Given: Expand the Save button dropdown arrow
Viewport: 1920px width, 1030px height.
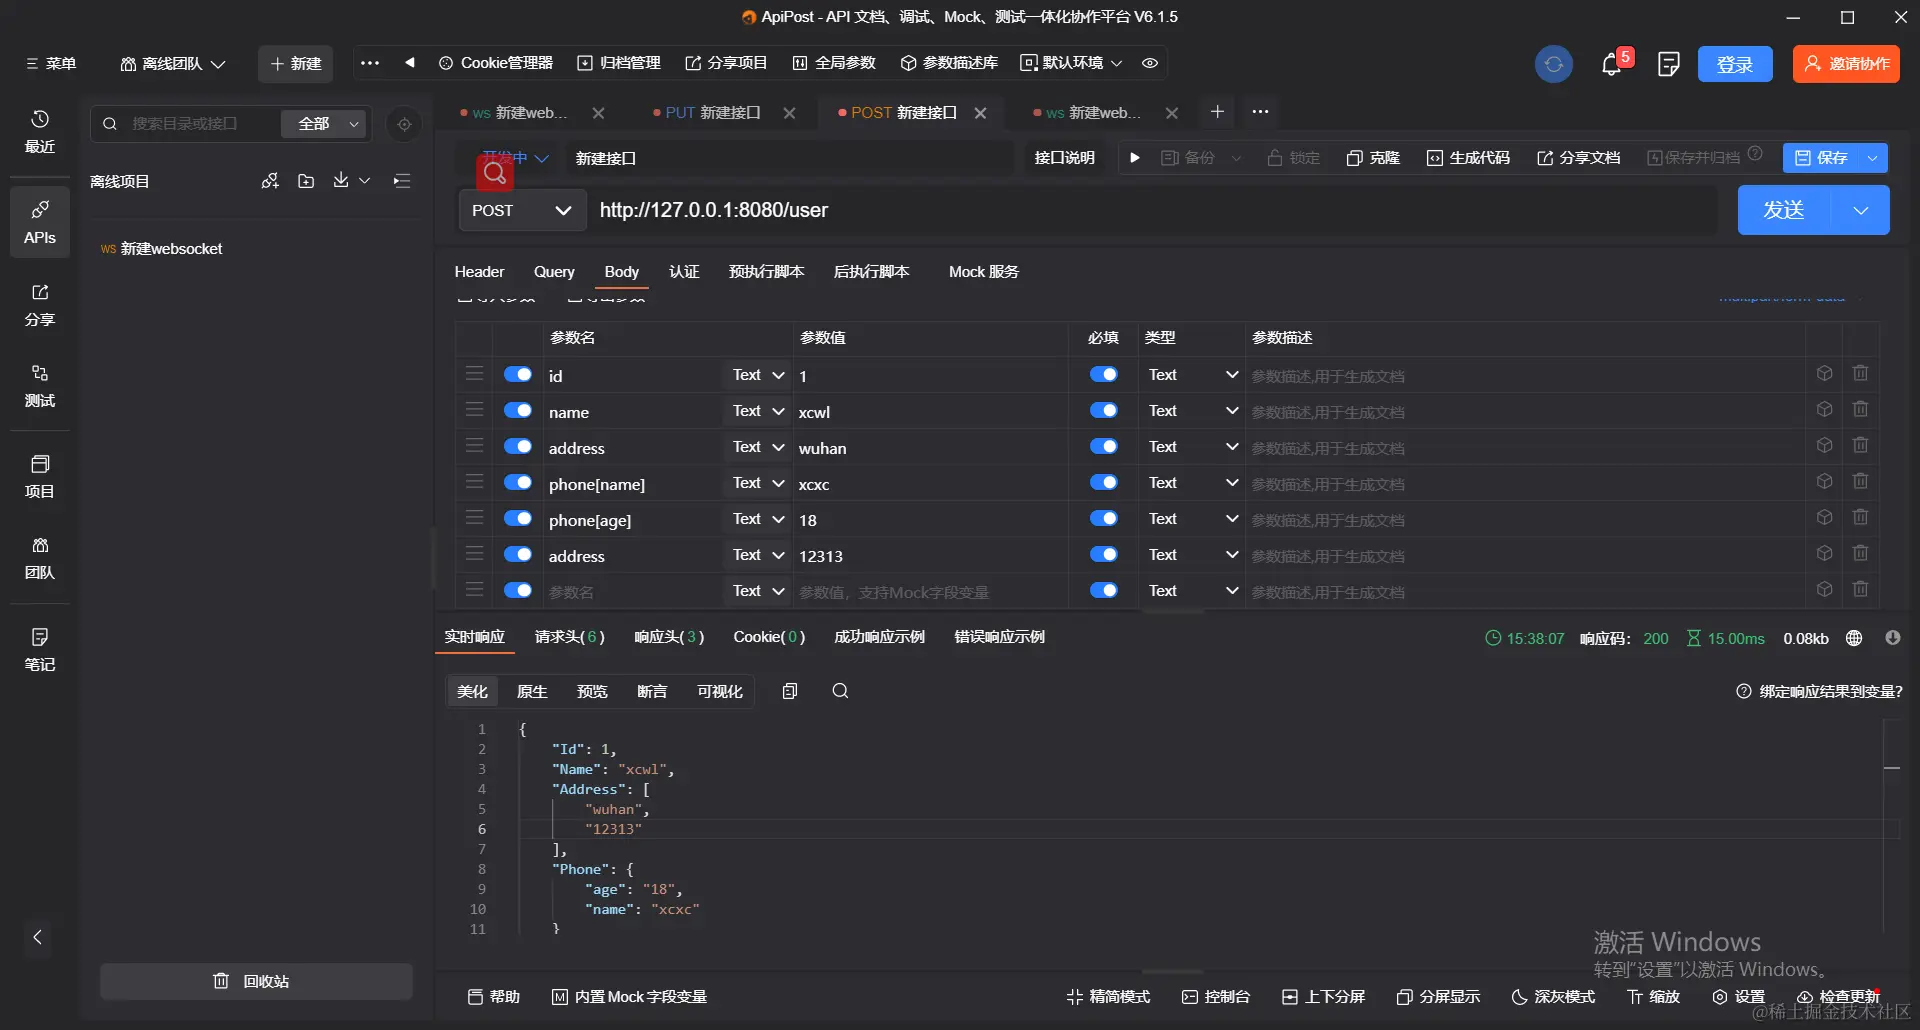Looking at the screenshot, I should tap(1873, 158).
